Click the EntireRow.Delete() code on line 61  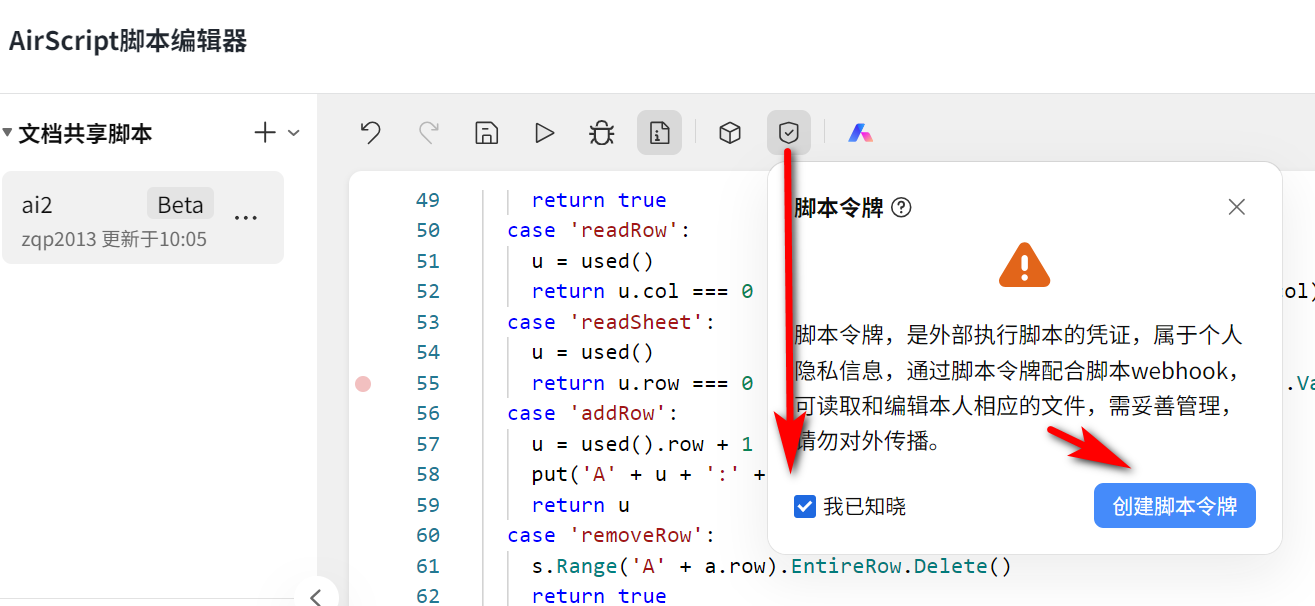(902, 567)
